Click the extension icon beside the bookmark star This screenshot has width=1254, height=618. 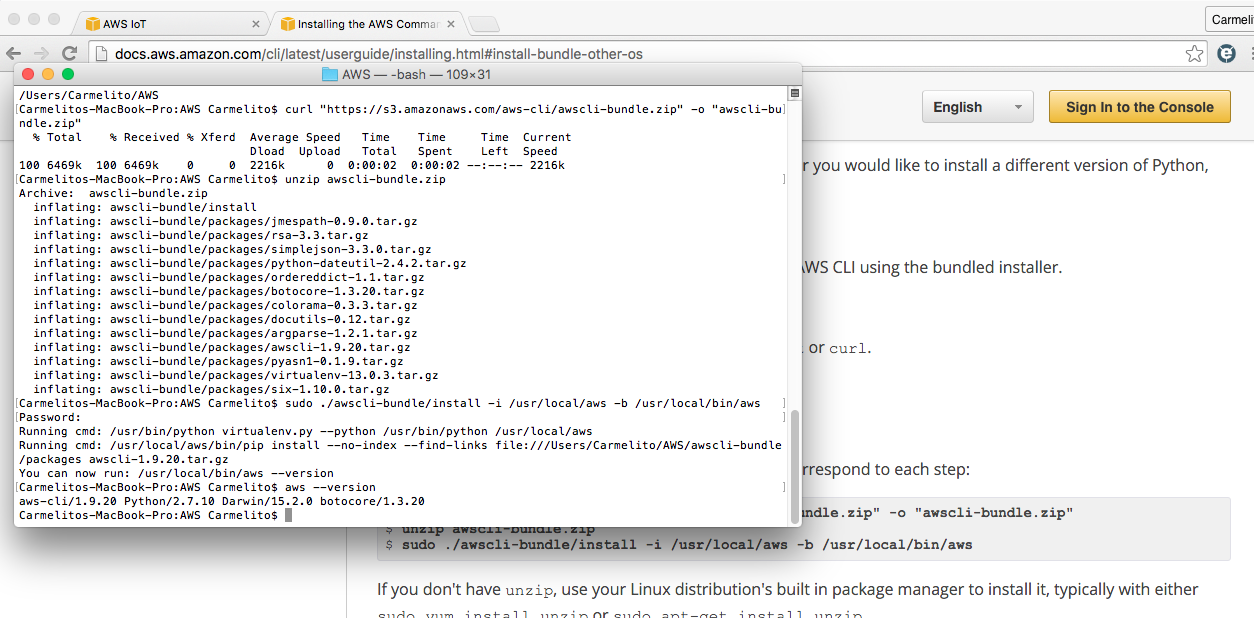1226,53
